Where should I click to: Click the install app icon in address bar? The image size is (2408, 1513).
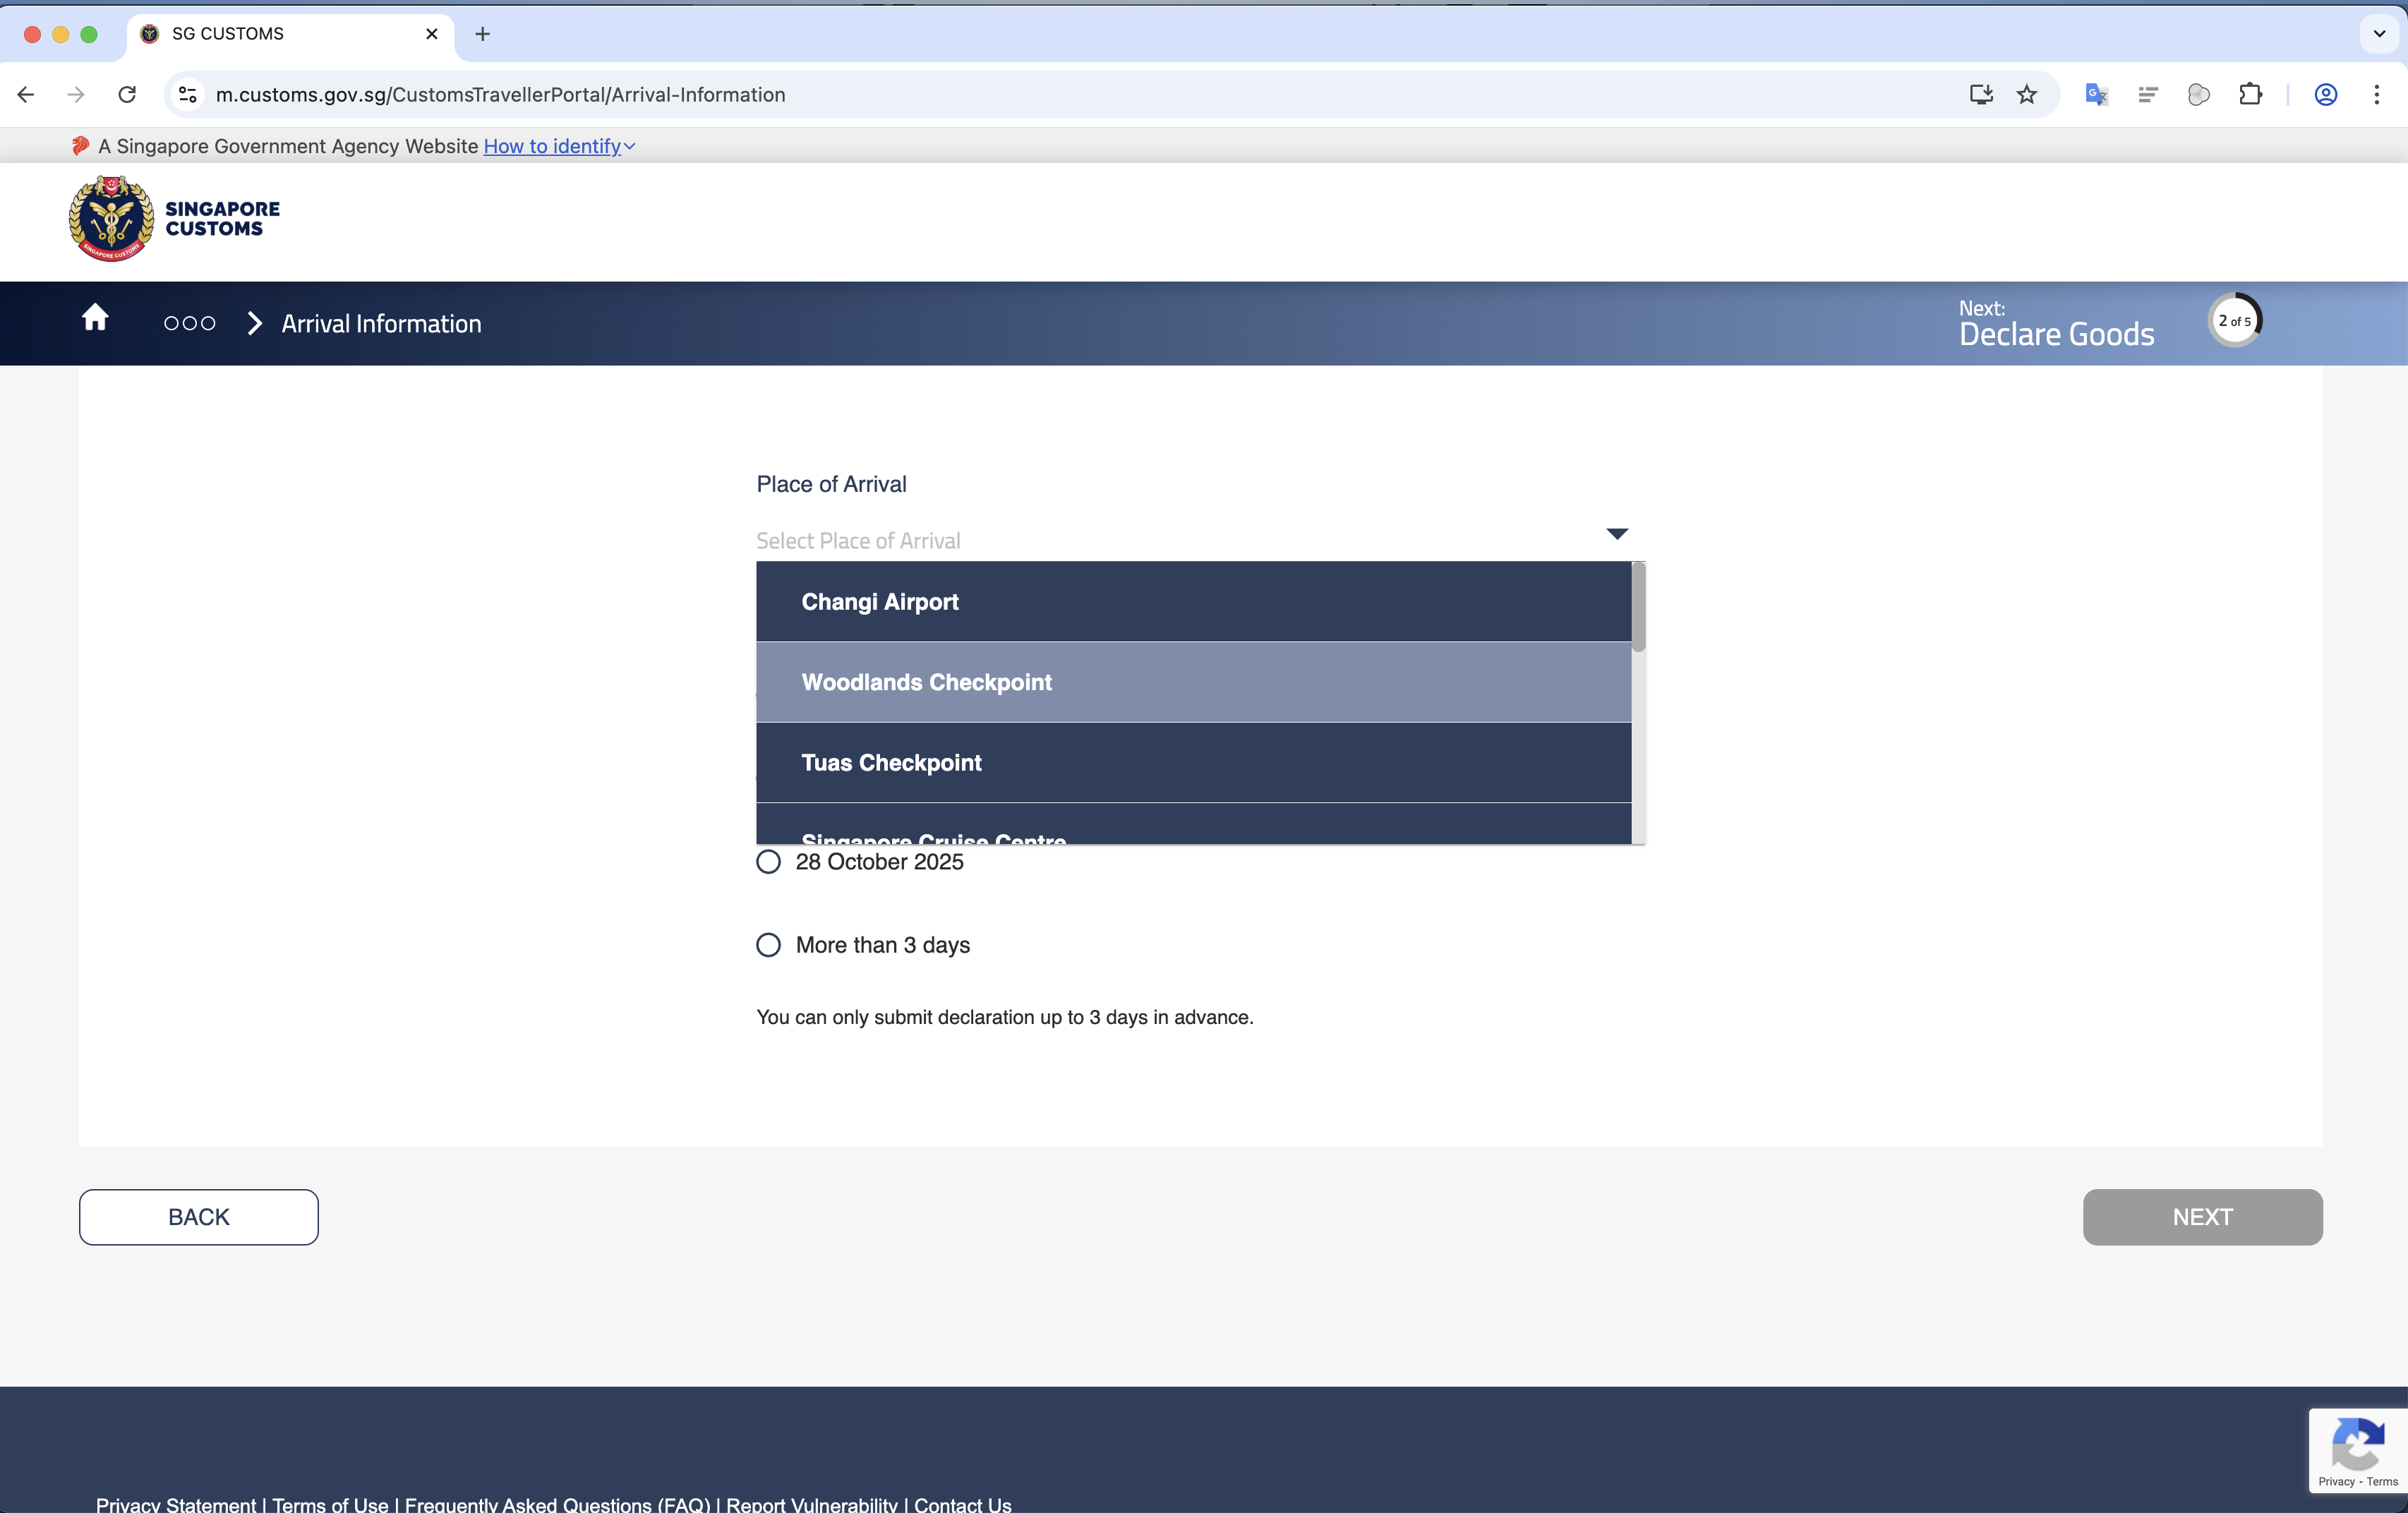pyautogui.click(x=1980, y=94)
